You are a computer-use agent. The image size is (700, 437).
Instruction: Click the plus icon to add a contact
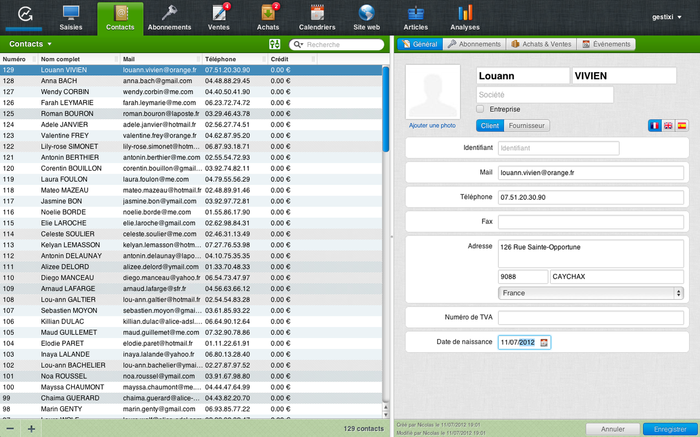click(x=31, y=428)
